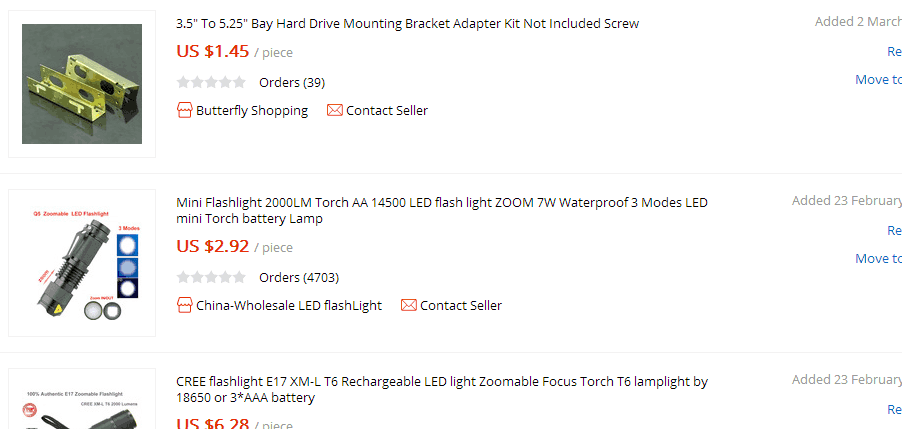Click Orders (4703) on flashlight listing

[x=299, y=278]
